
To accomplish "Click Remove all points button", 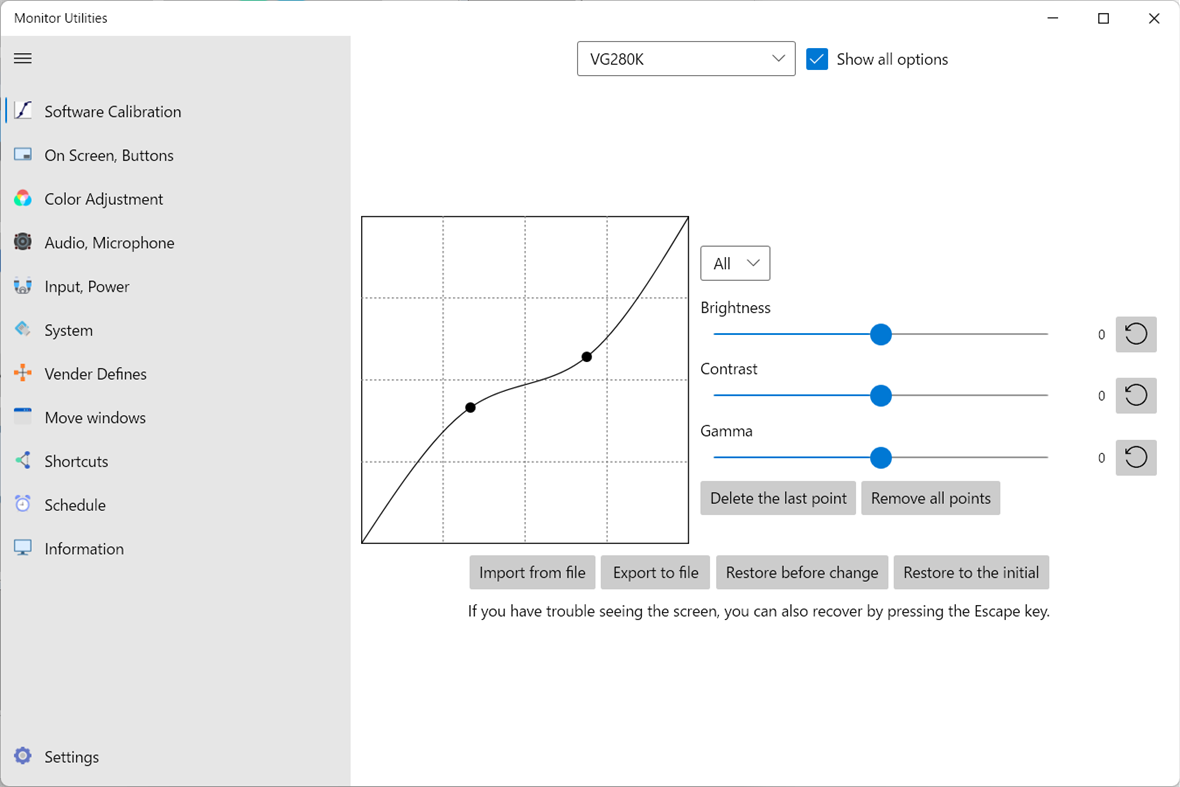I will tap(930, 497).
